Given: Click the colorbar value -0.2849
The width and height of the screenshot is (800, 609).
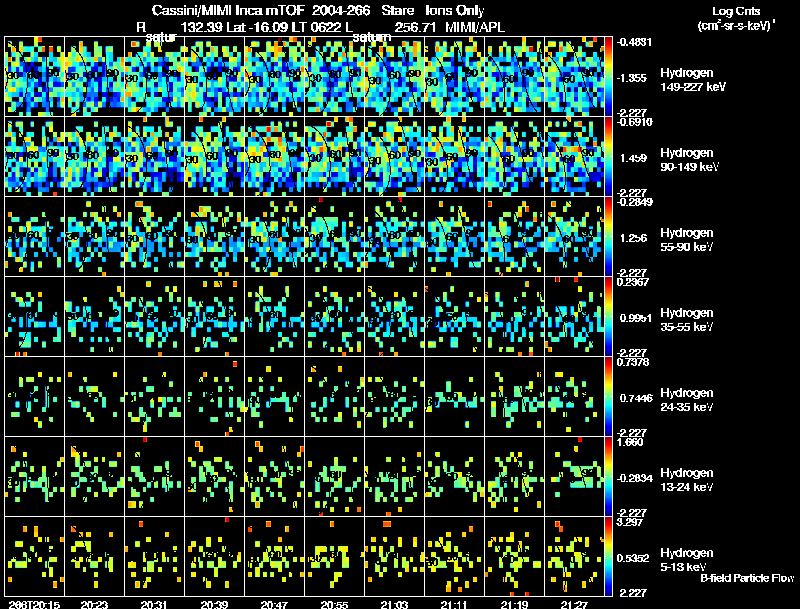Looking at the screenshot, I should tap(635, 202).
